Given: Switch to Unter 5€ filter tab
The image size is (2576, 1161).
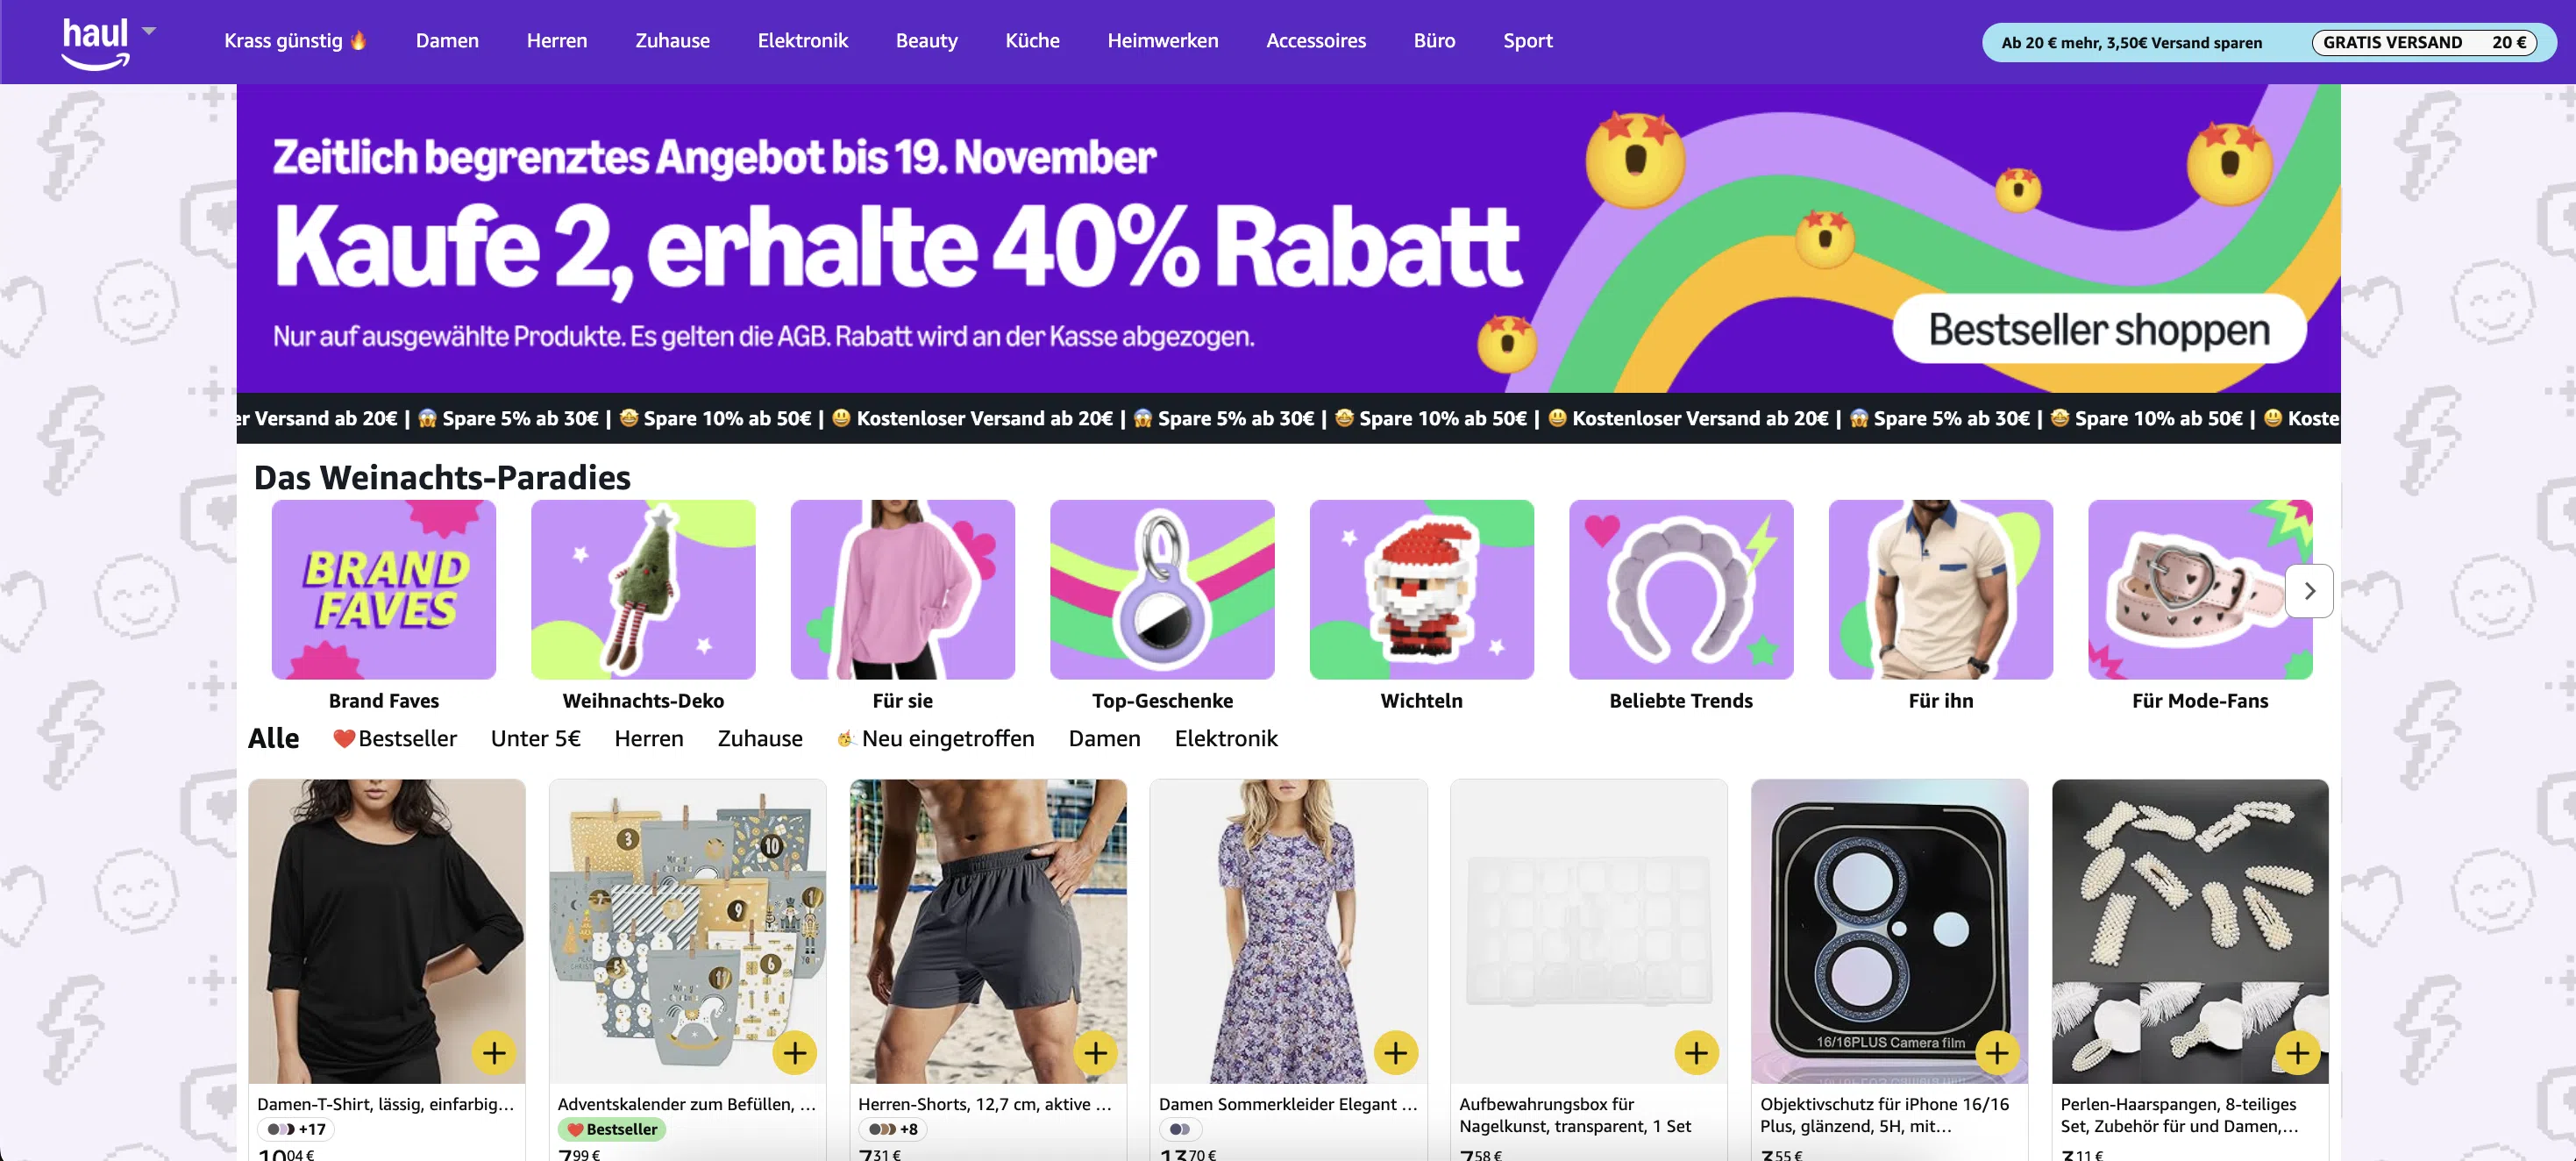Looking at the screenshot, I should click(536, 738).
